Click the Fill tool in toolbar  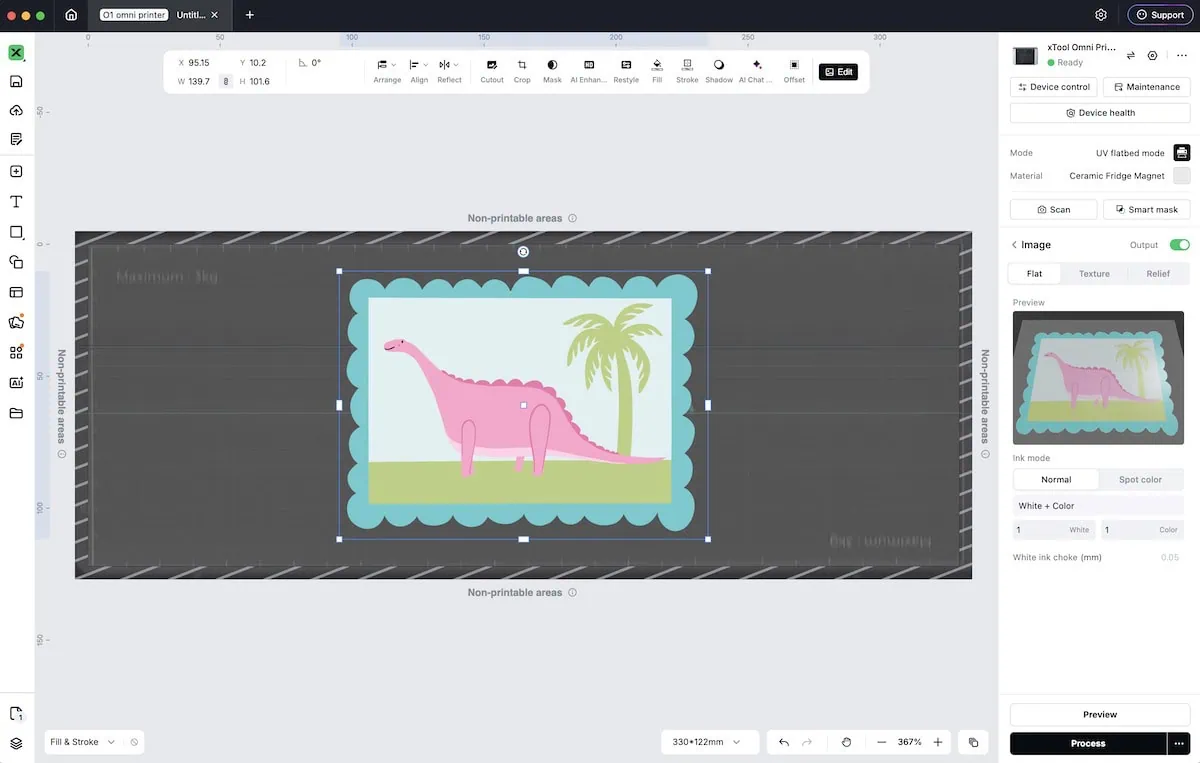(x=657, y=71)
